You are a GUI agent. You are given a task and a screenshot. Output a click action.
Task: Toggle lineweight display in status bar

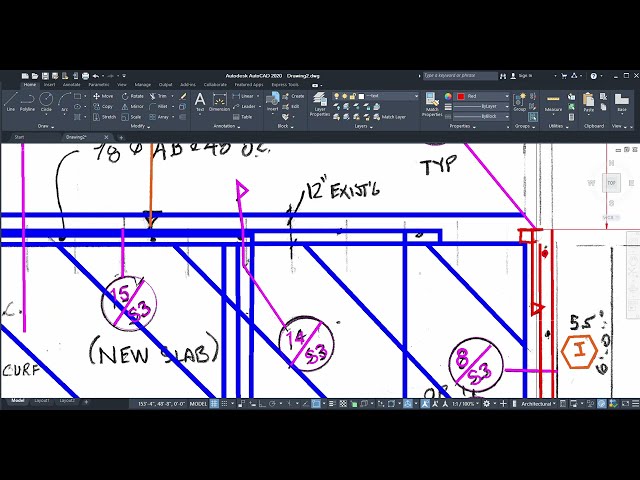coord(332,404)
